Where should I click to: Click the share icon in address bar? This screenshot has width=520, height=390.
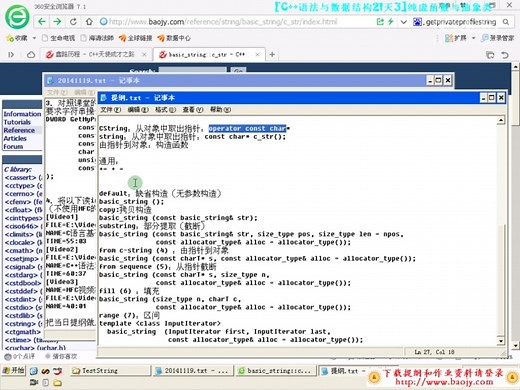[x=380, y=22]
